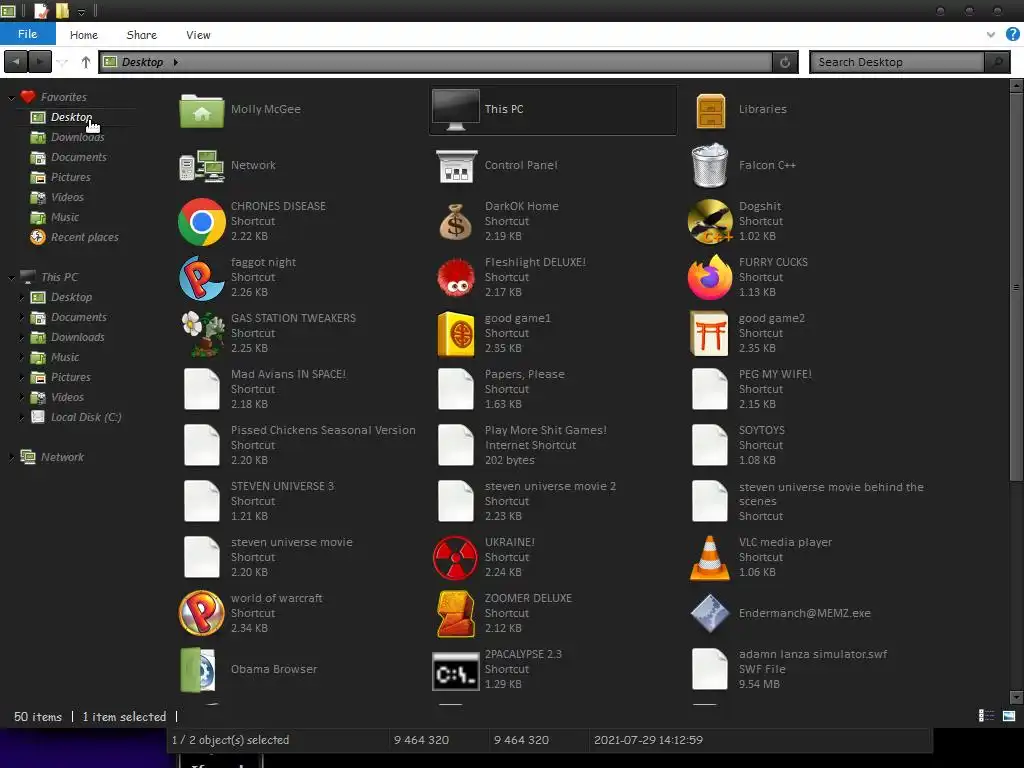Select the This PC monitor icon
The width and height of the screenshot is (1024, 768).
point(456,110)
